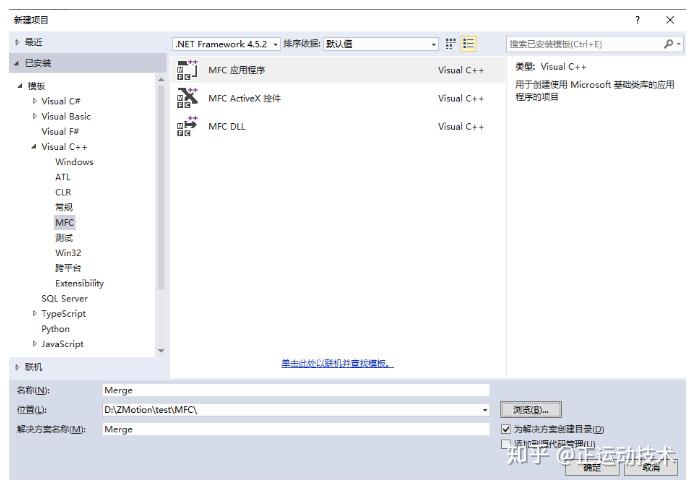Check 添加到源代码管理 checkbox
This screenshot has width=694, height=484.
505,443
